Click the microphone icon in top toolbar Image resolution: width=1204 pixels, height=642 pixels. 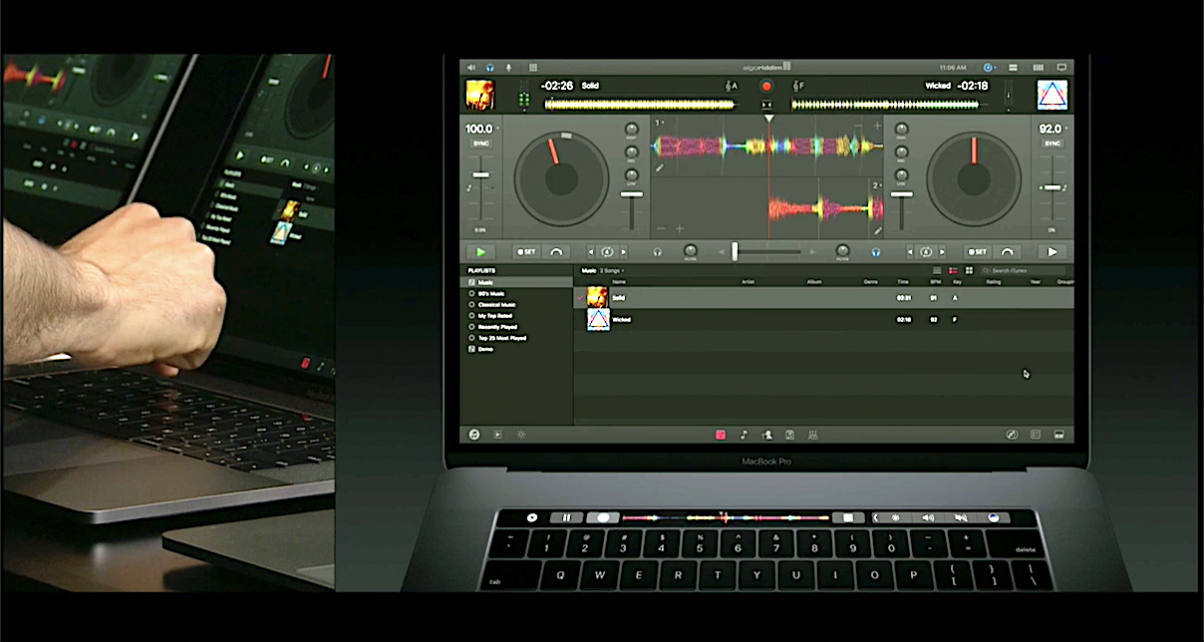pos(509,67)
